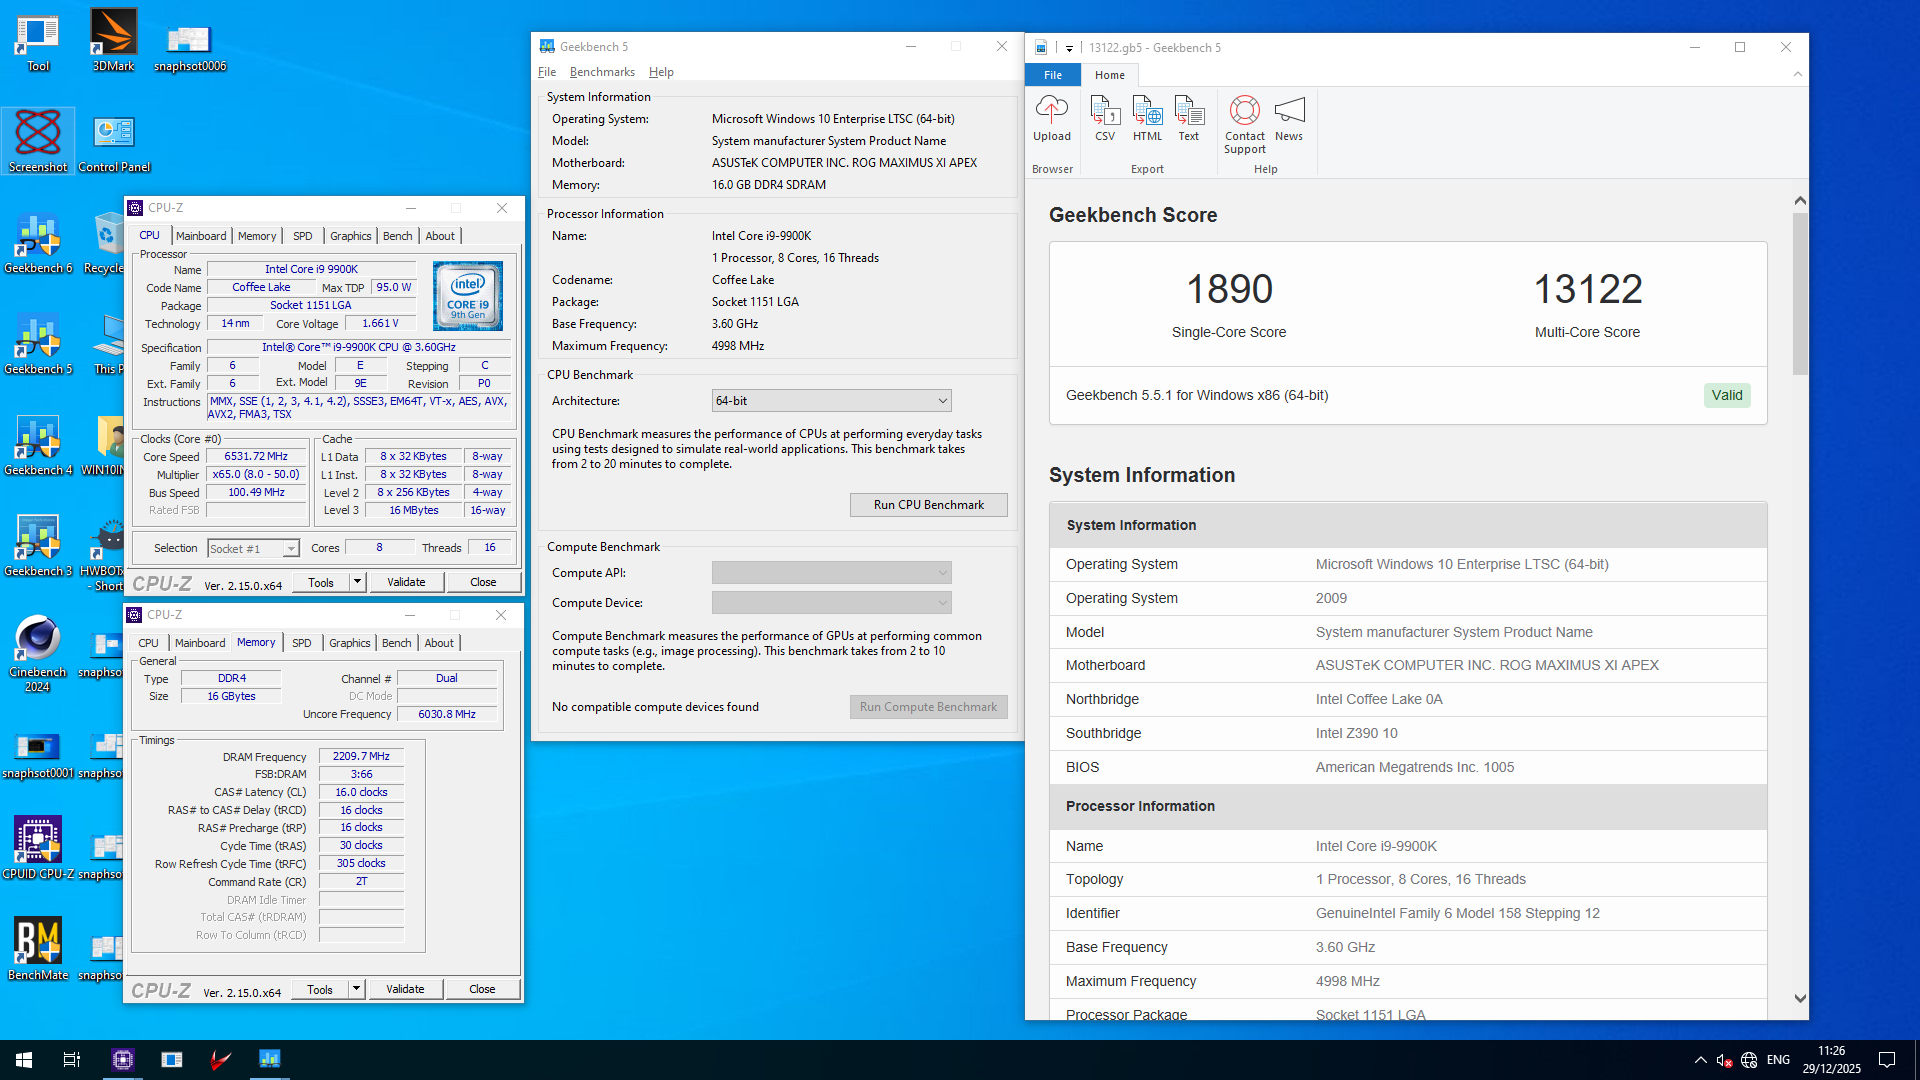Open the Help menu in Geekbench 5
The image size is (1920, 1080).
(x=661, y=72)
